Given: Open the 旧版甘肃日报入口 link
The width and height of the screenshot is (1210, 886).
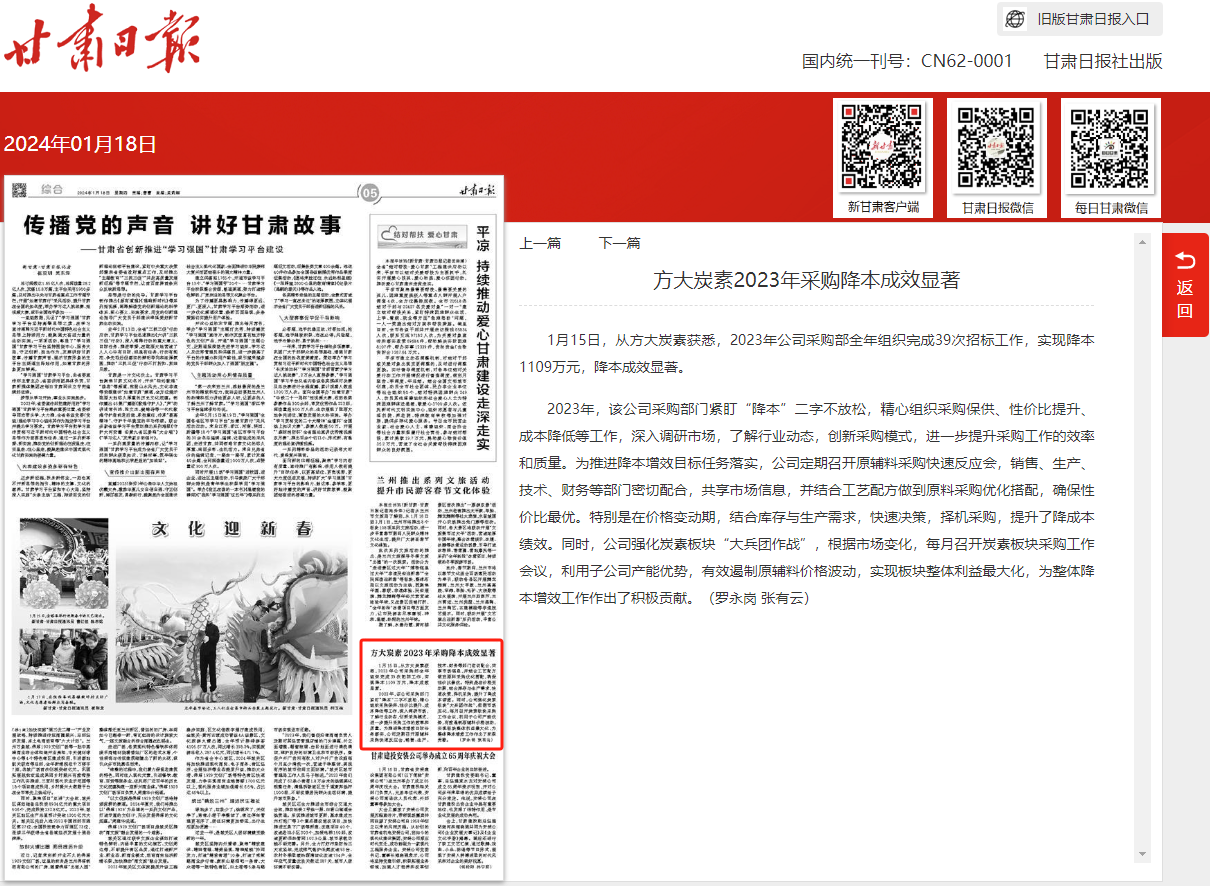Looking at the screenshot, I should click(x=1092, y=19).
